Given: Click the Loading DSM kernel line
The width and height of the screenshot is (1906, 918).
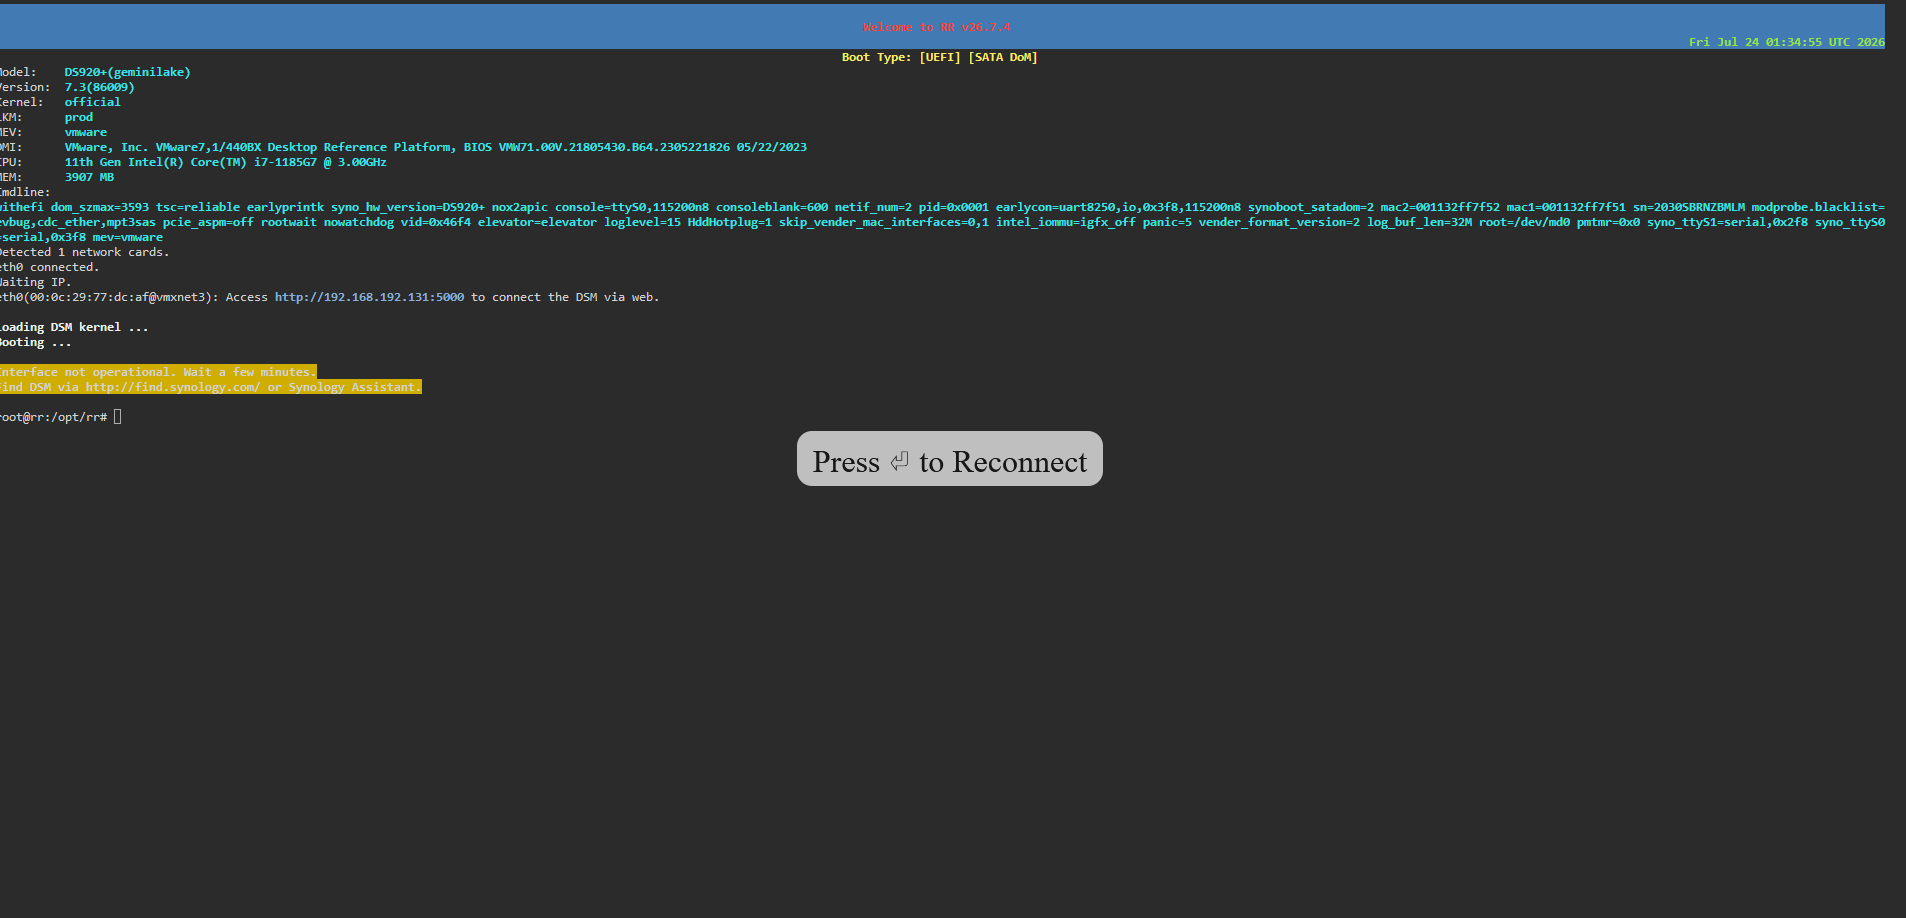Looking at the screenshot, I should tap(73, 327).
